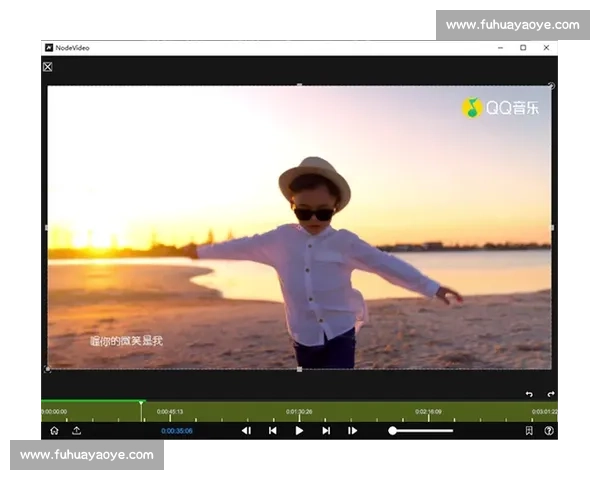Click the zoom slider handle

pos(393,431)
